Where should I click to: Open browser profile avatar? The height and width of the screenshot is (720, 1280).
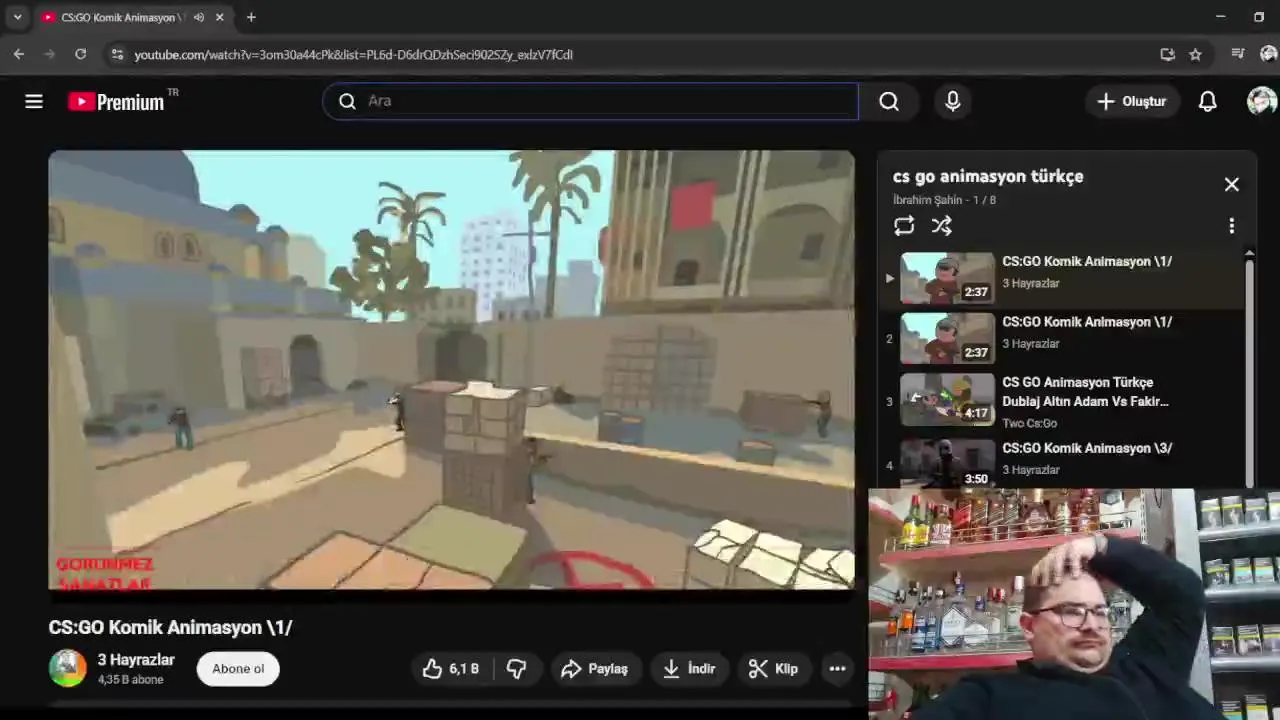(1269, 54)
